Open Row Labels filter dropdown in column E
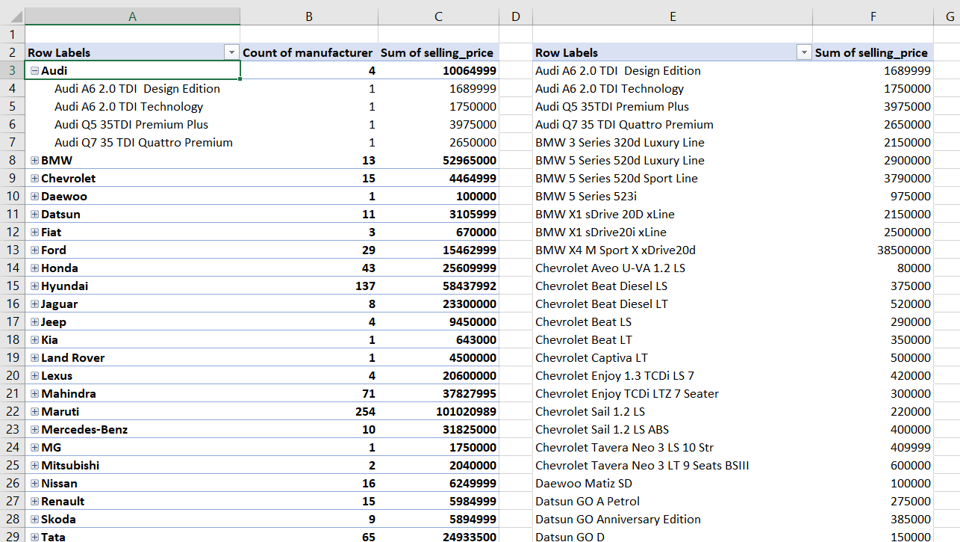The height and width of the screenshot is (542, 960). (803, 53)
